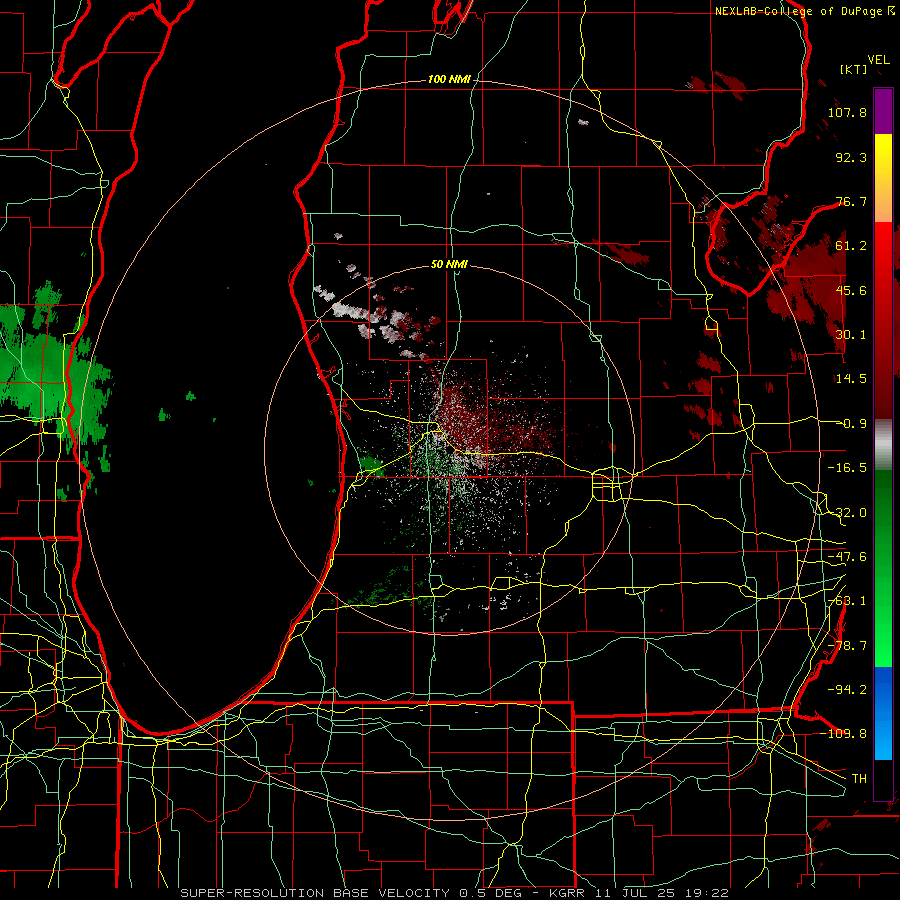900x900 pixels.
Task: Click the "TH" label on color scale
Action: coord(859,778)
